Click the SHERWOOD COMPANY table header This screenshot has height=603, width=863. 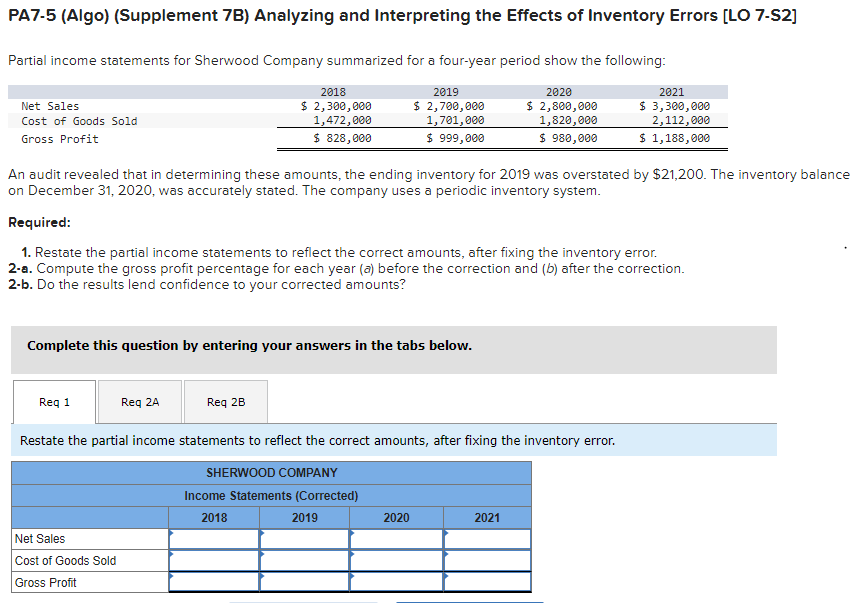tap(270, 472)
